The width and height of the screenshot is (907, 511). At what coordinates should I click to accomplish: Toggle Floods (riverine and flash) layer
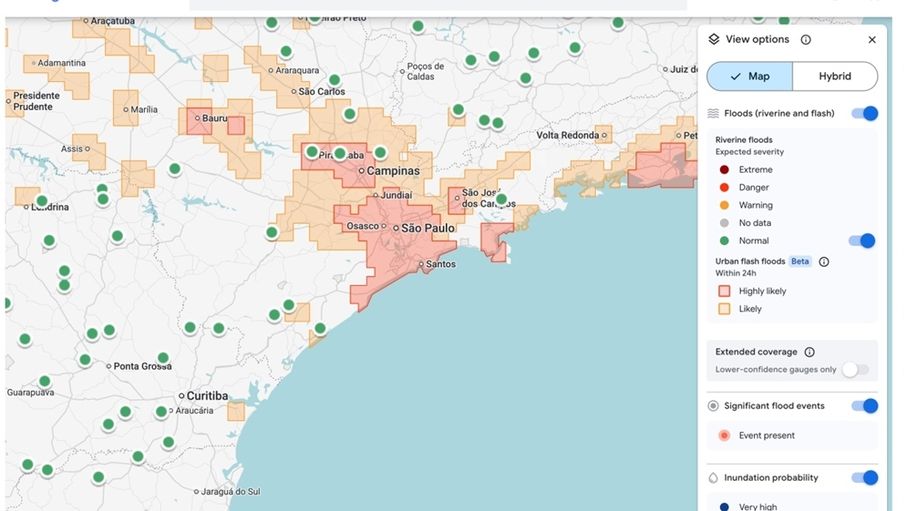pos(864,114)
